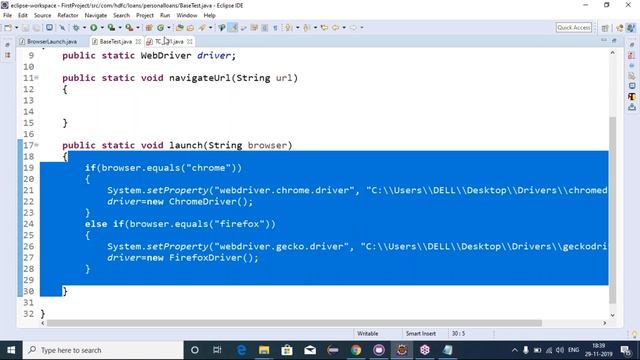Click the Open Type folder icon
640x360 pixels.
point(180,28)
